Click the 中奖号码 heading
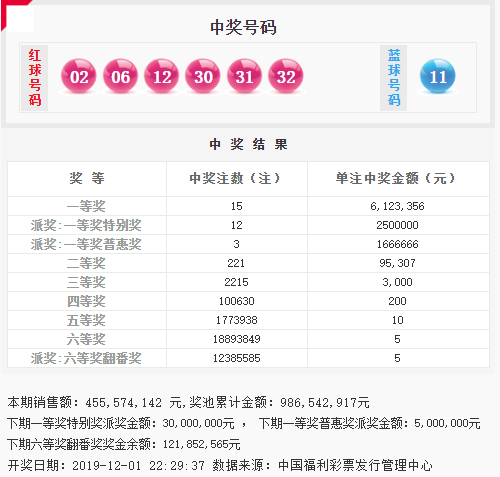Screen dimensions: 500x477 (243, 27)
